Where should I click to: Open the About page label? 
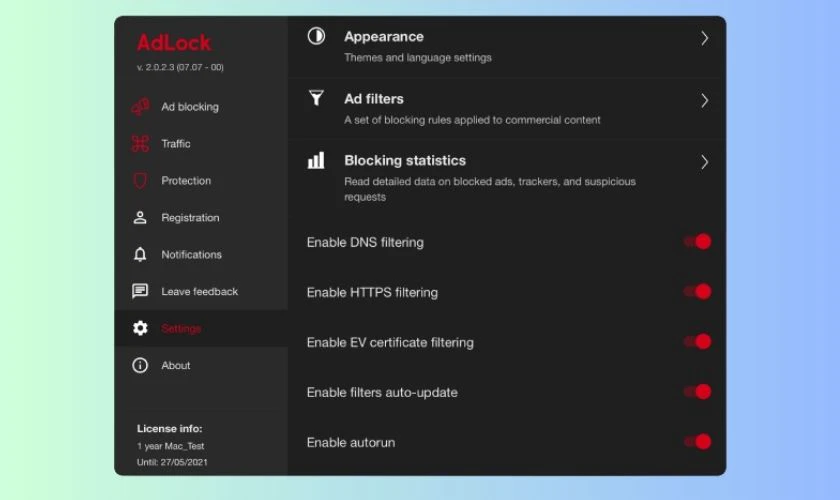click(x=176, y=365)
